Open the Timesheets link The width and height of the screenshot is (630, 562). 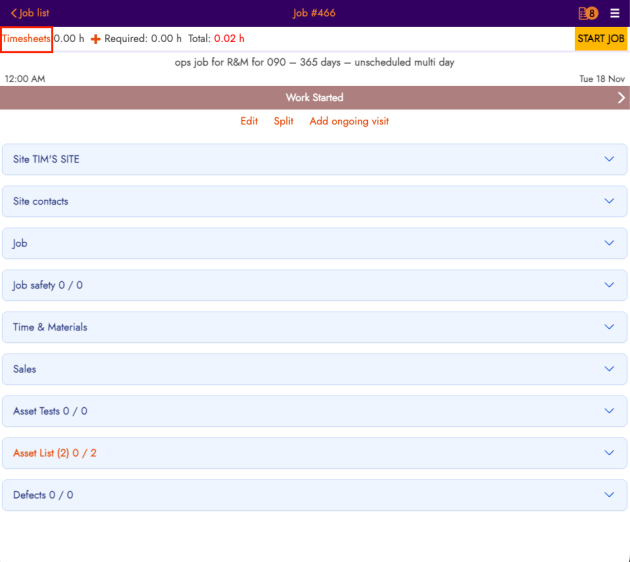26,39
